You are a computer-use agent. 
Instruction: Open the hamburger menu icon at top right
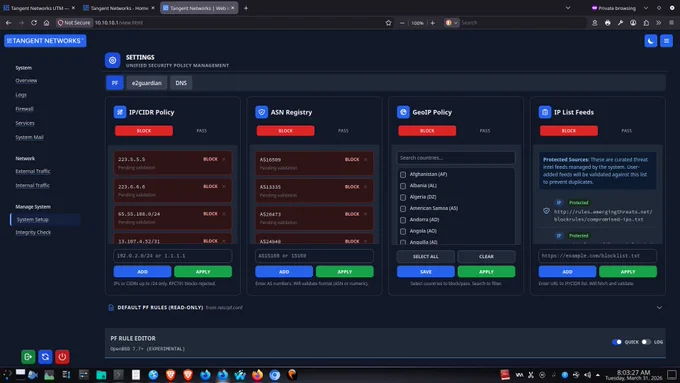[x=666, y=41]
